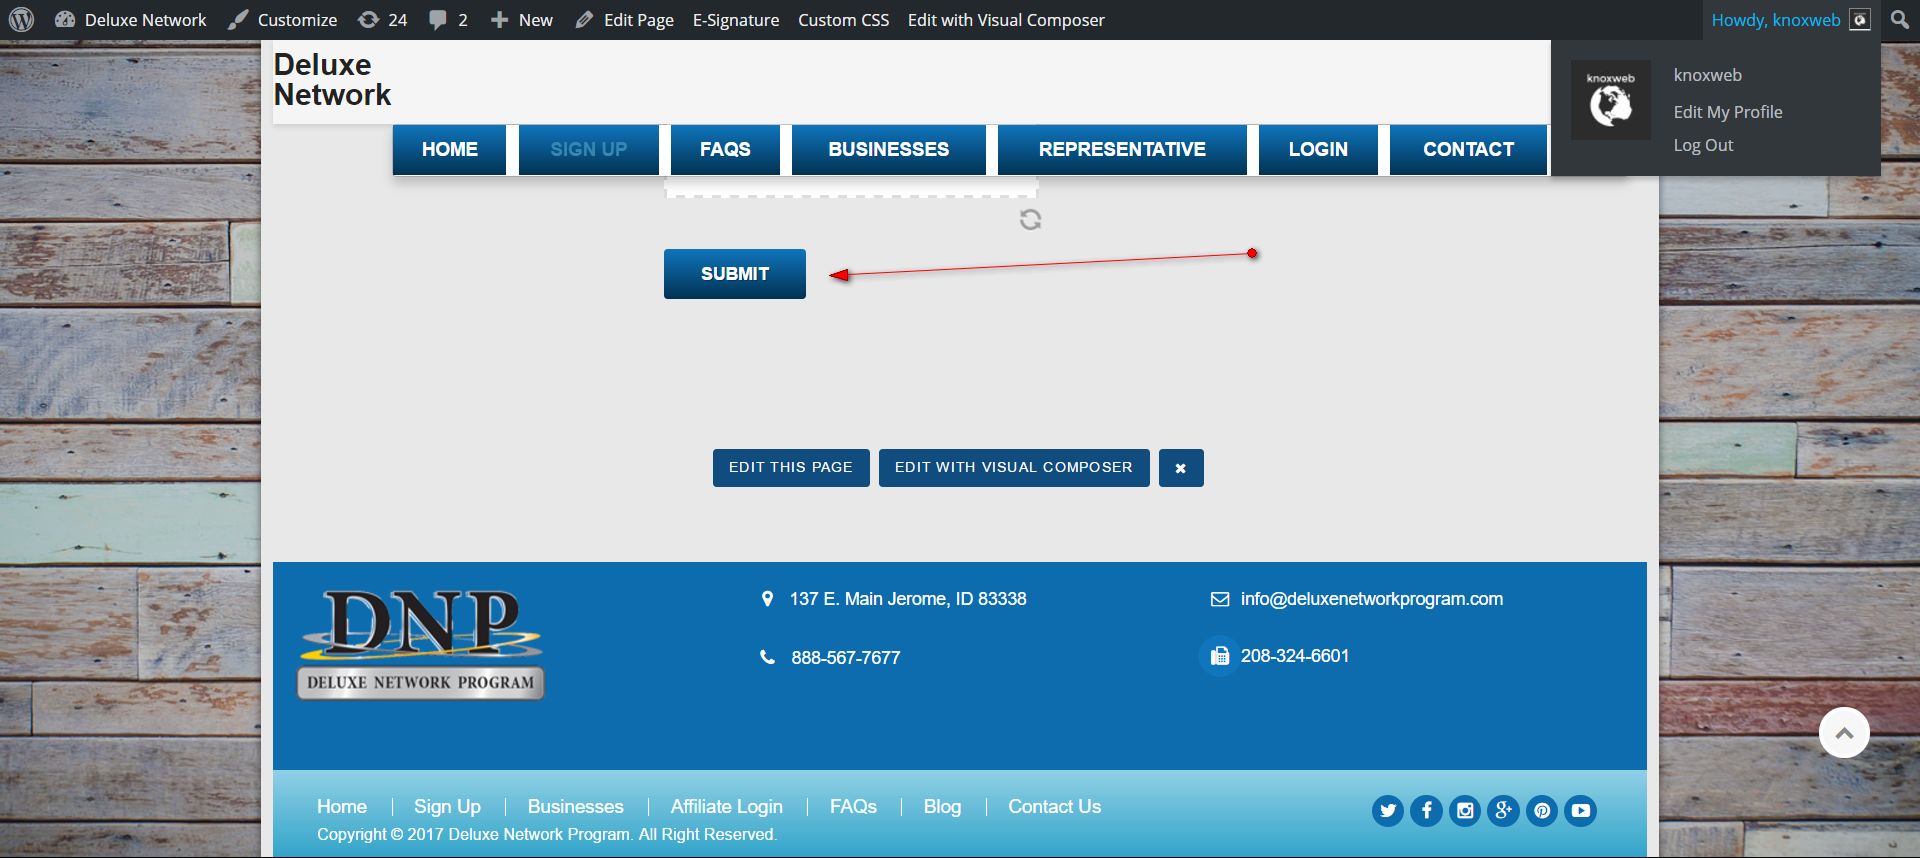Open the YouTube social icon
The image size is (1920, 858).
point(1581,811)
